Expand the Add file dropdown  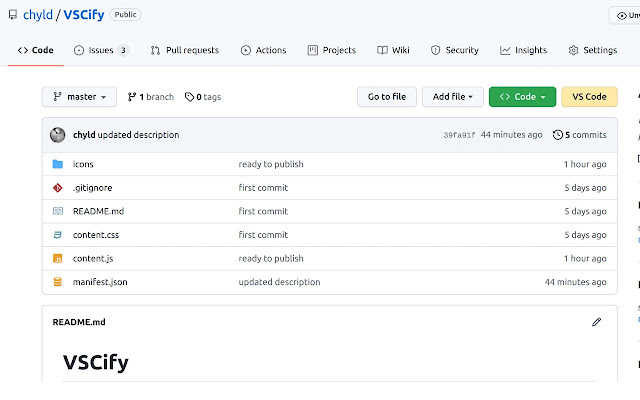tap(453, 97)
